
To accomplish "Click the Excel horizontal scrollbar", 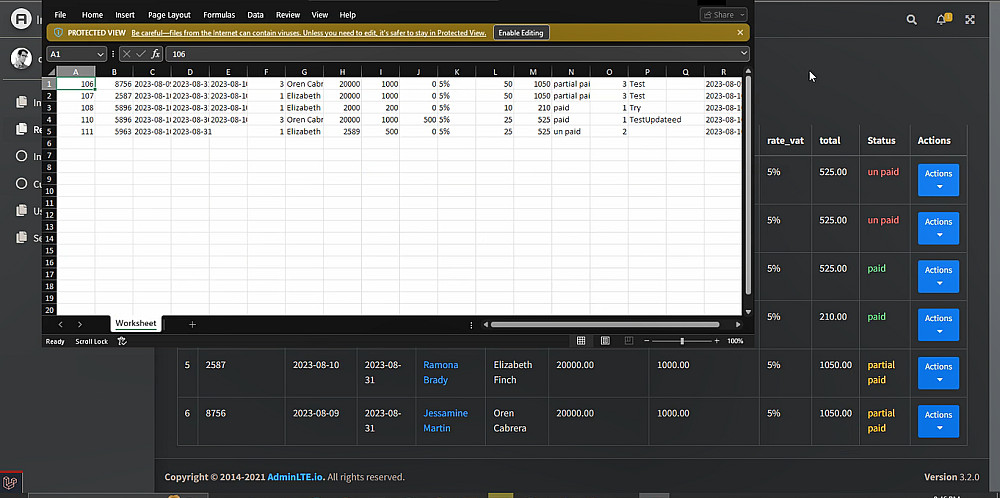I will click(x=605, y=325).
